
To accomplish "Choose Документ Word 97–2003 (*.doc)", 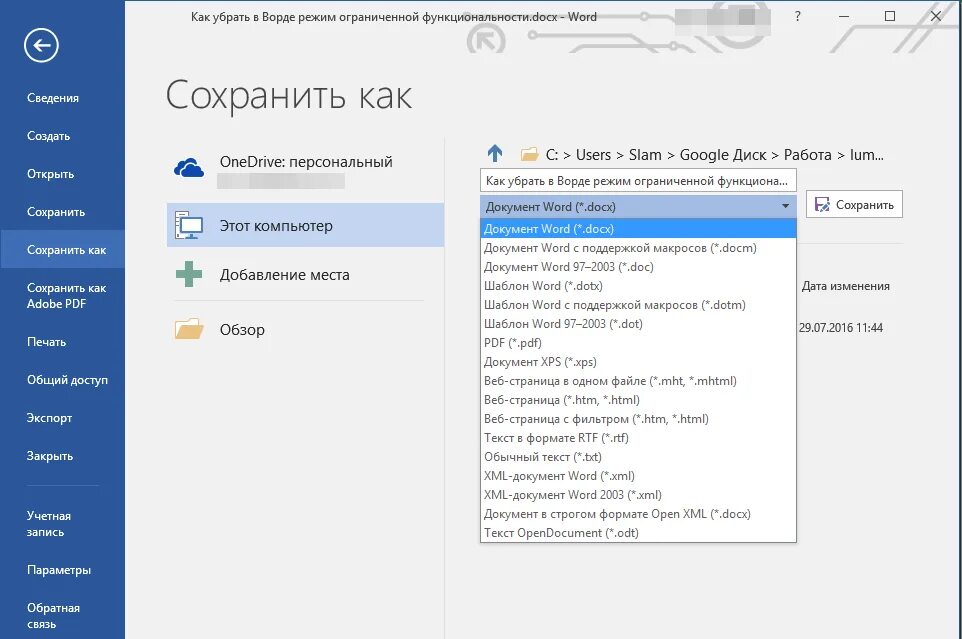I will [x=638, y=267].
